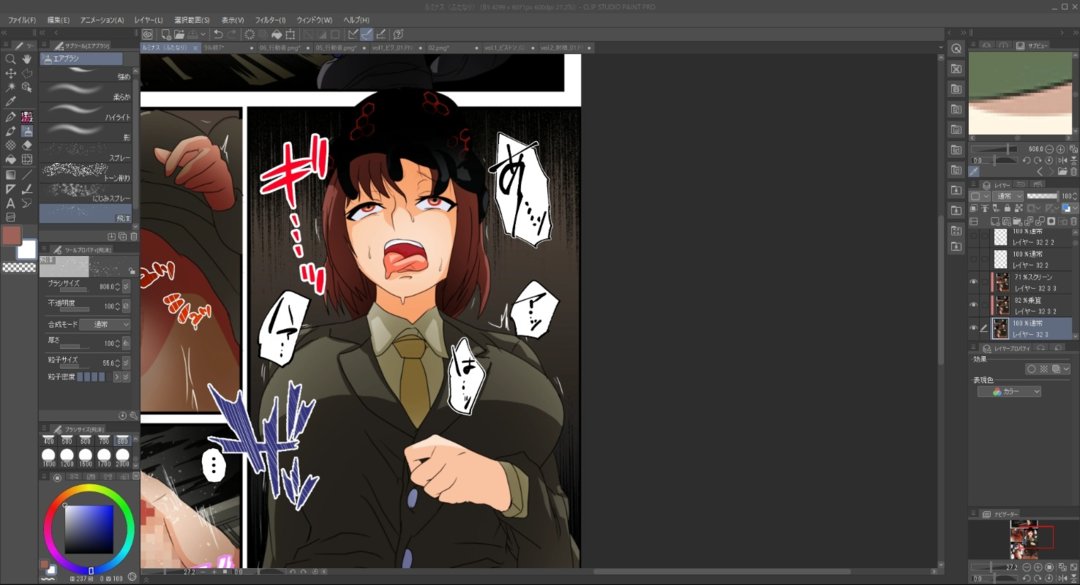The width and height of the screenshot is (1080, 585).
Task: Open the ファイル(F) menu
Action: click(21, 20)
